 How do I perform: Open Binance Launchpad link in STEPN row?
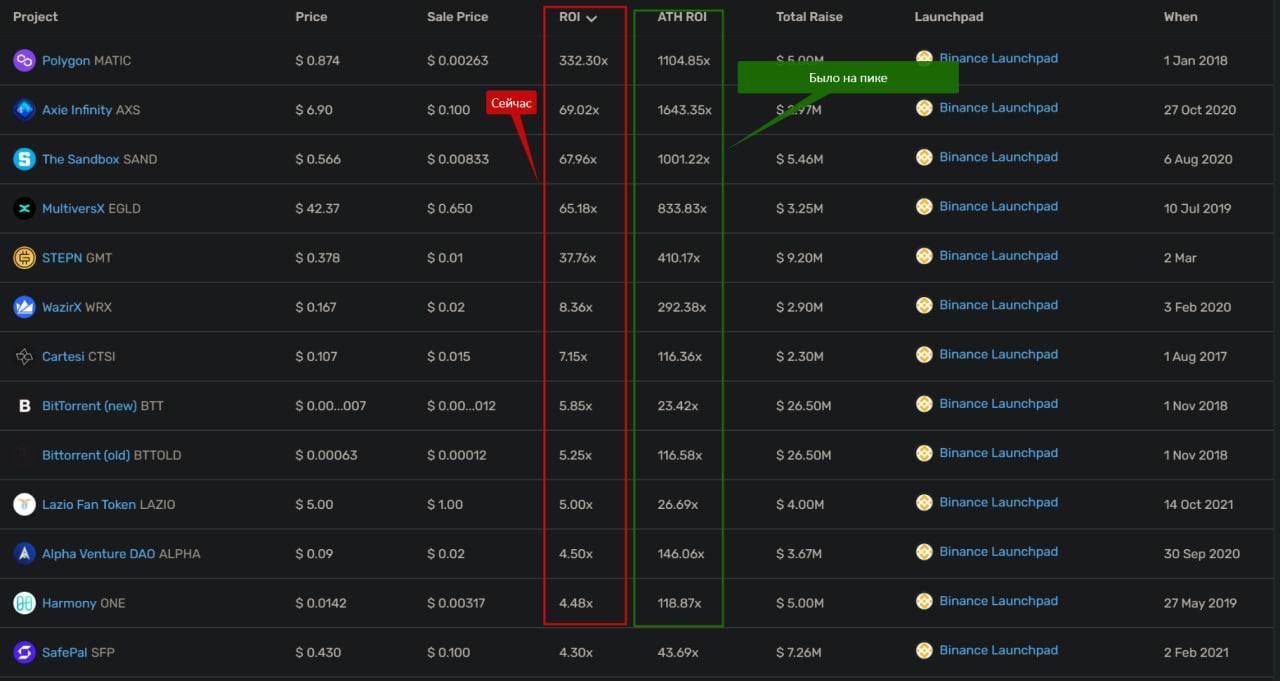(x=998, y=256)
